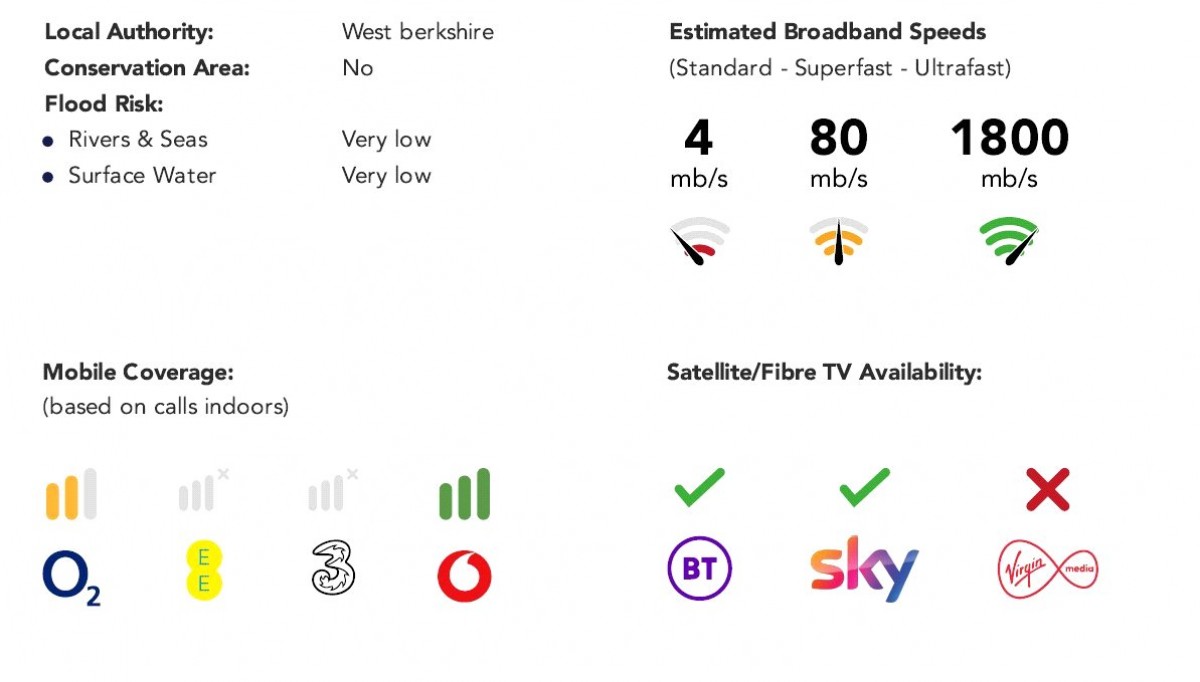Screen dimensions: 1200x682
Task: Click the green checkmark above BT
Action: [x=699, y=489]
